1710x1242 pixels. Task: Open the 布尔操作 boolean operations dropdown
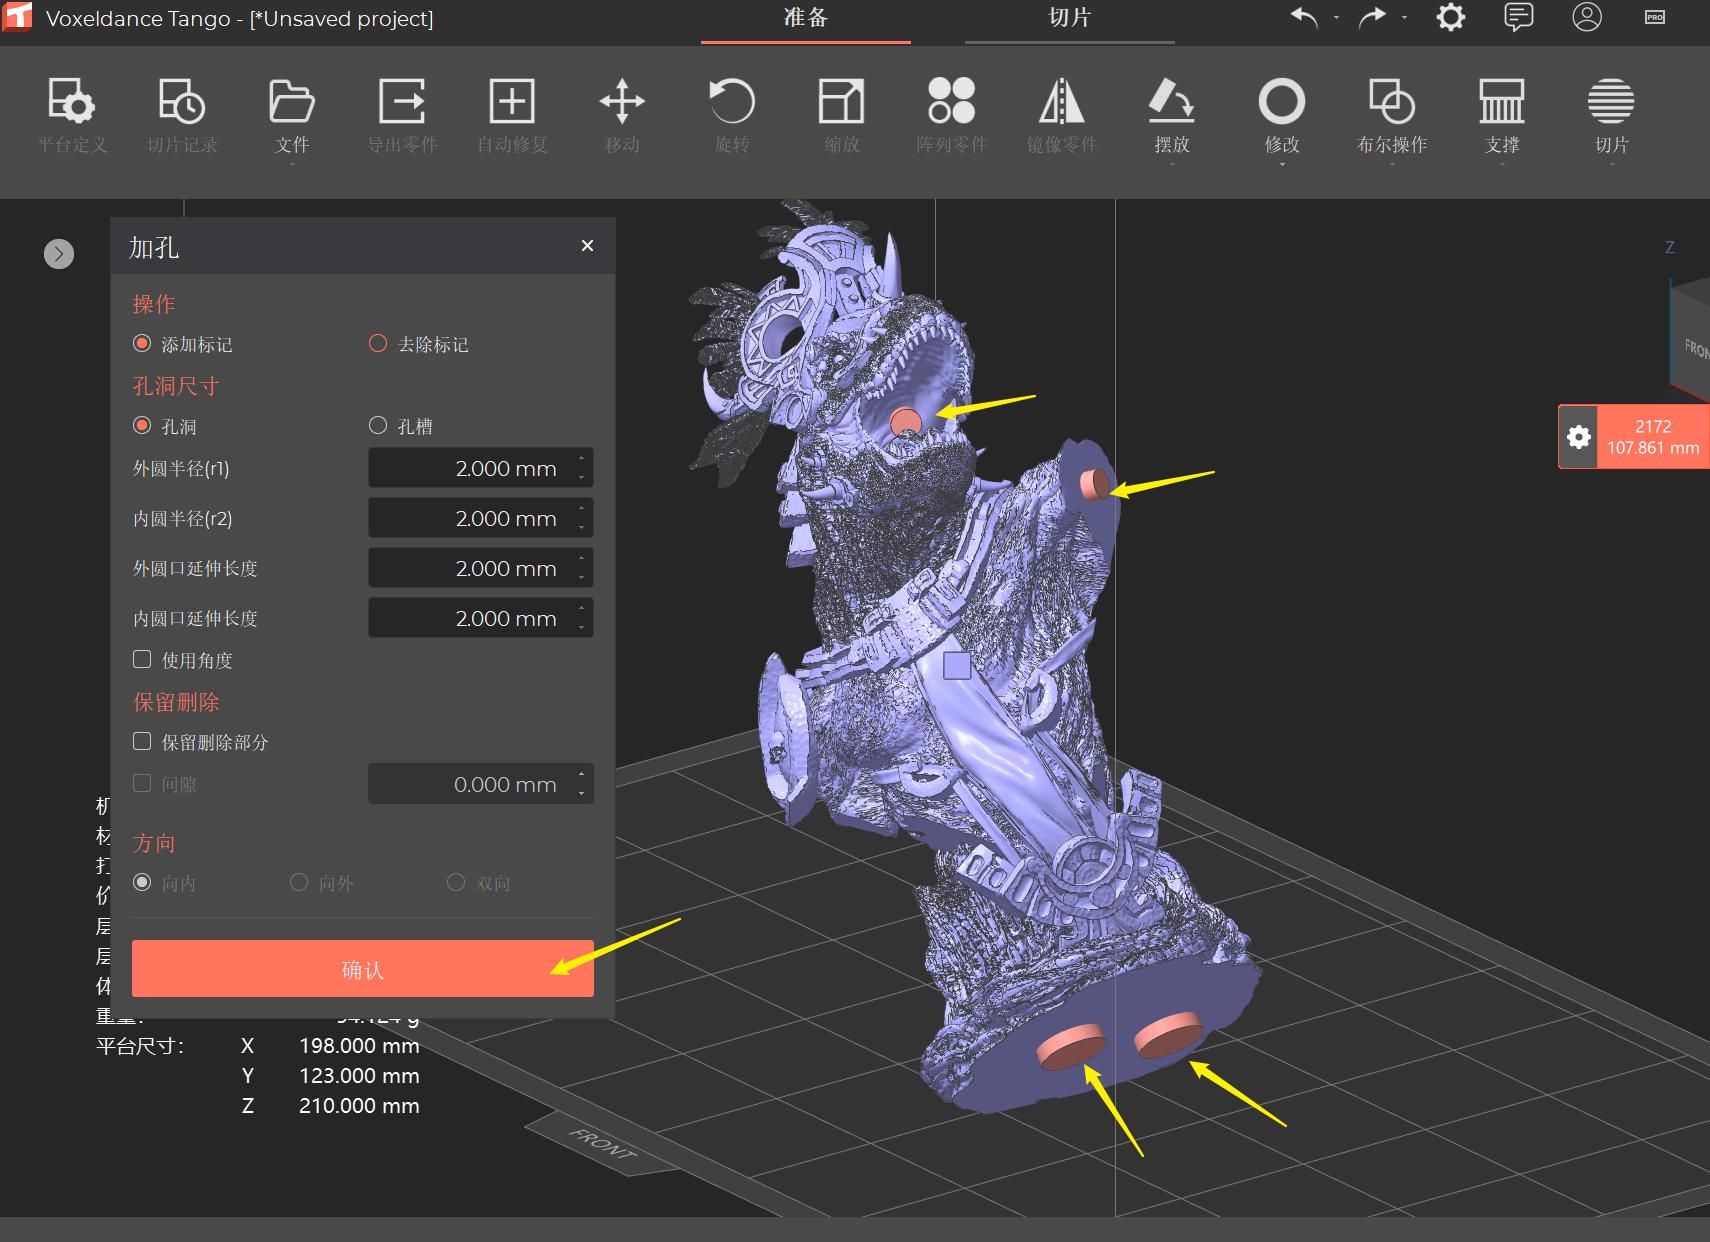[1392, 163]
